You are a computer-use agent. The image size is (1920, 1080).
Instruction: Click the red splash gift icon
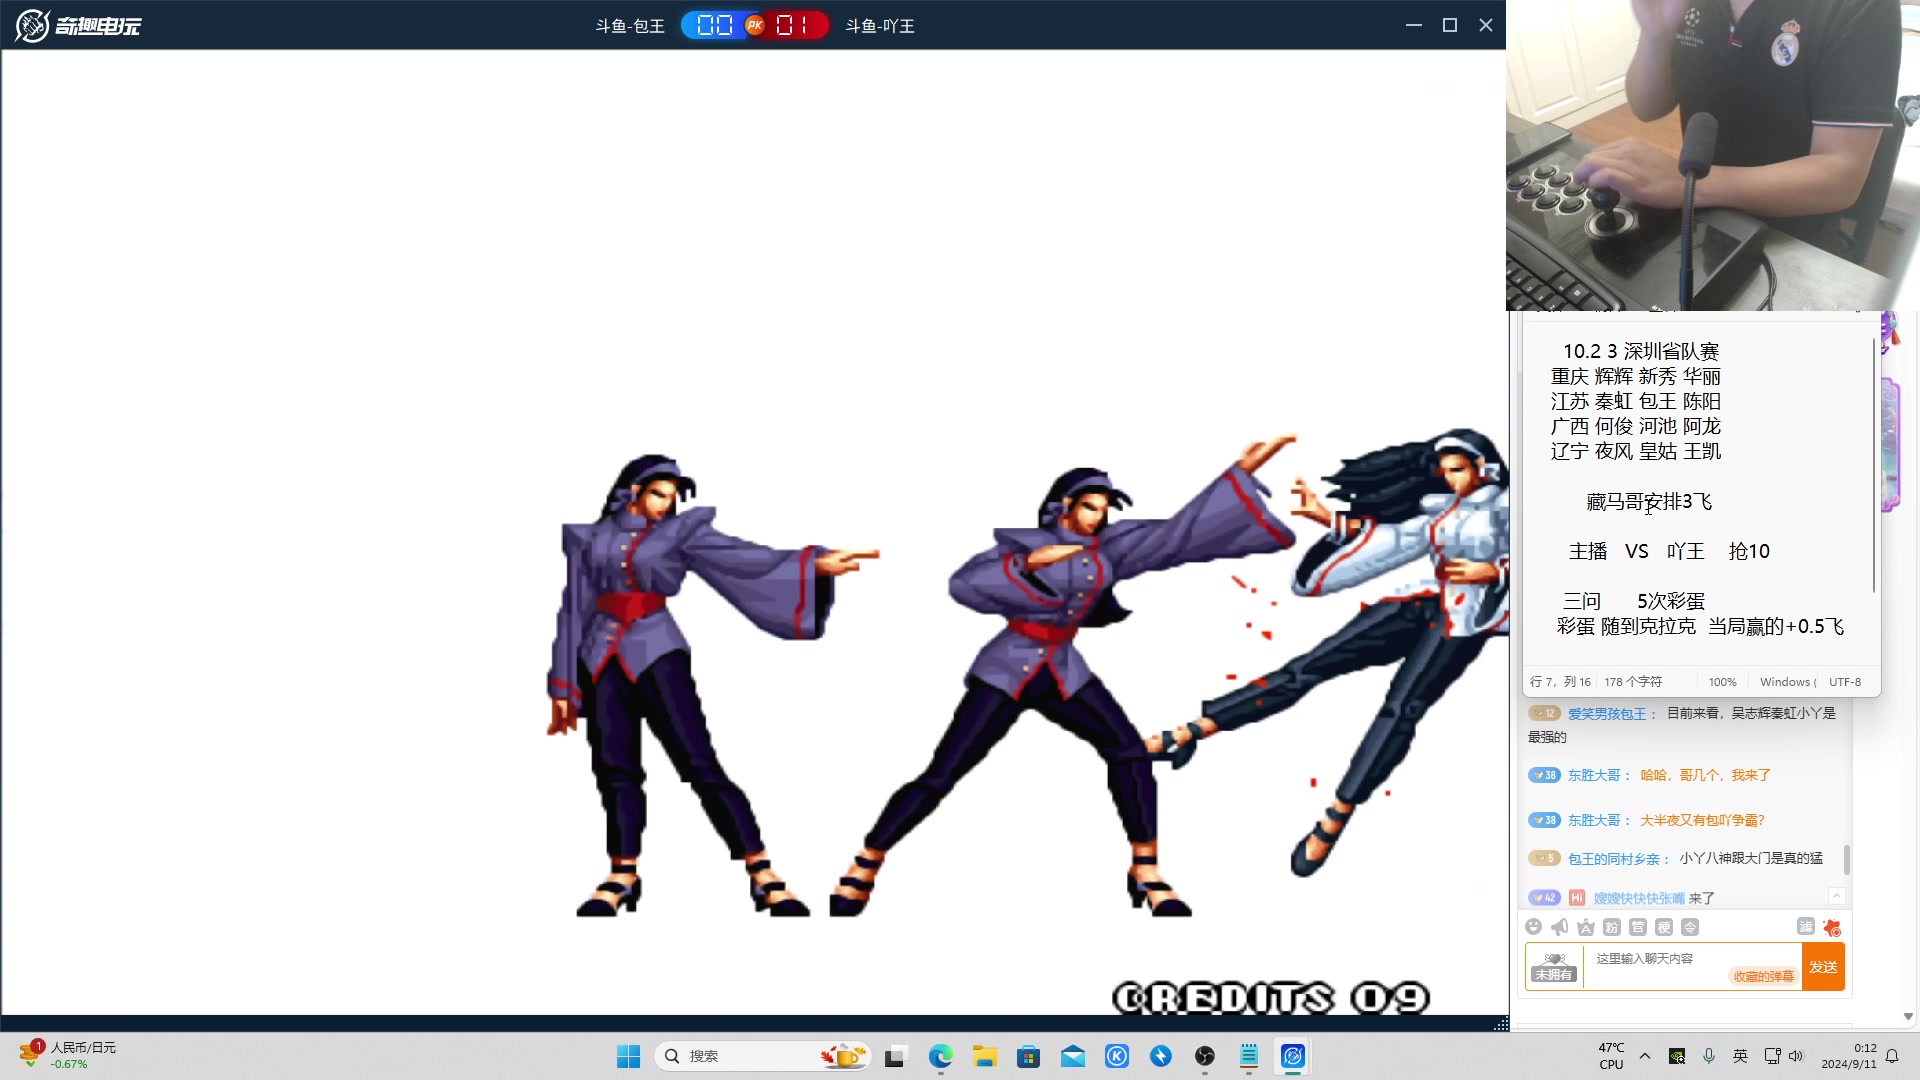click(1832, 927)
